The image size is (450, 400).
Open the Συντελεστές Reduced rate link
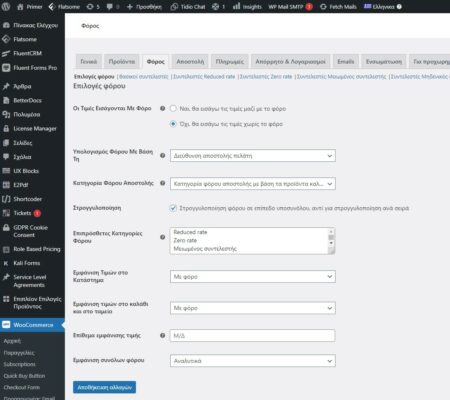204,77
